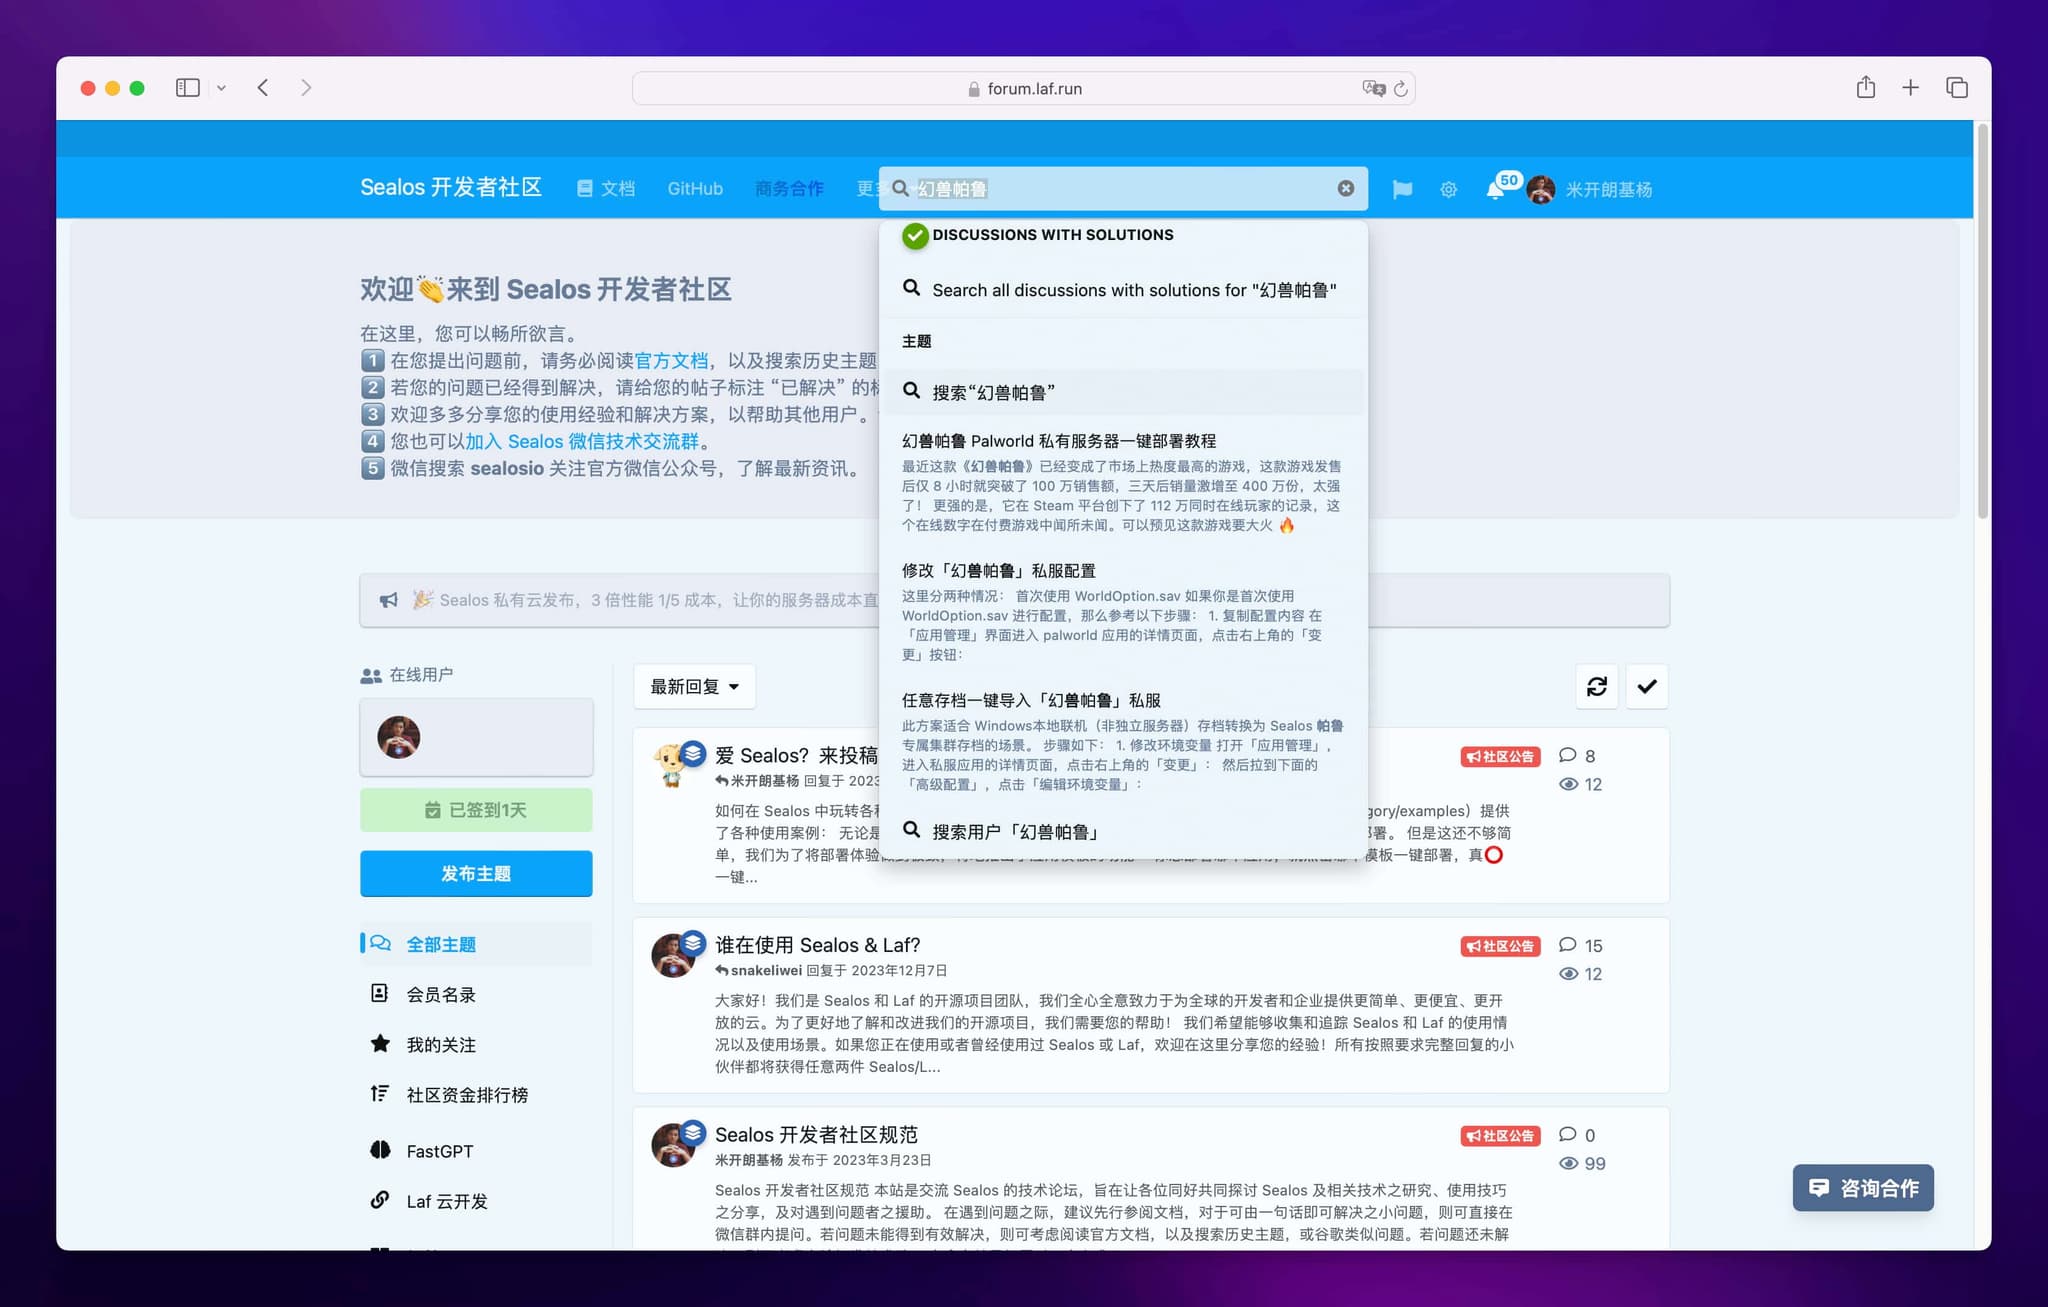Clear the search field with the X icon

click(1345, 188)
